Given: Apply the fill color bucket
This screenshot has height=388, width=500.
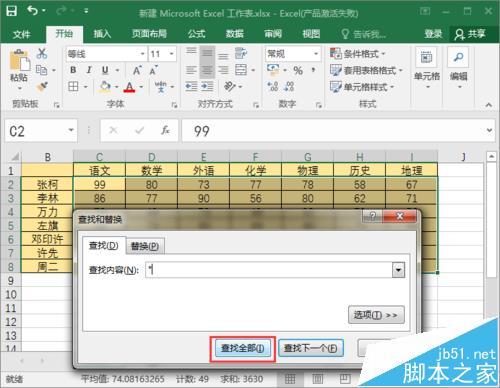Looking at the screenshot, I should [105, 87].
